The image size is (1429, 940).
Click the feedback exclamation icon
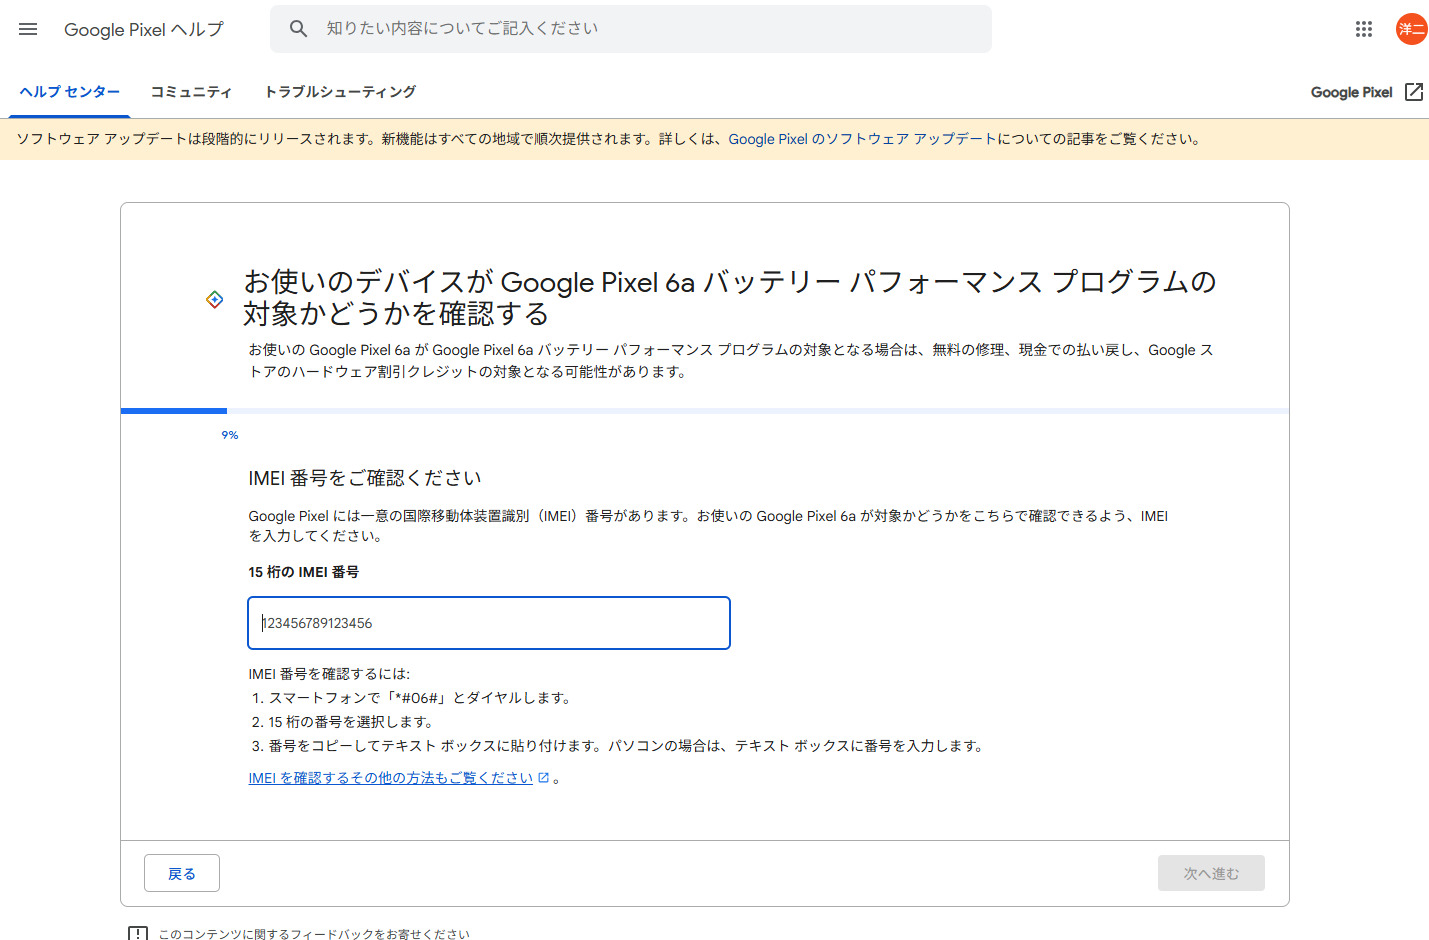[x=138, y=934]
